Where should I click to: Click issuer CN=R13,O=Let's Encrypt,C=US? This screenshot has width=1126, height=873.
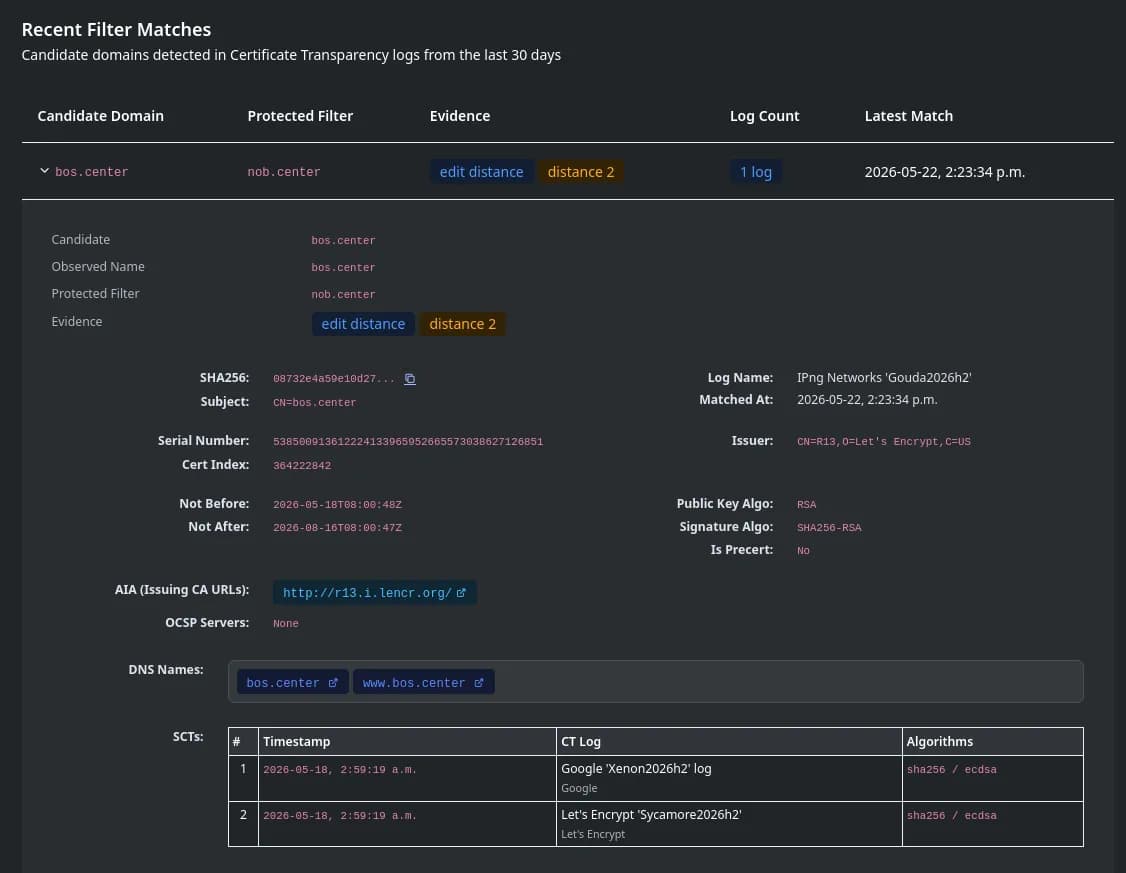[x=883, y=442]
